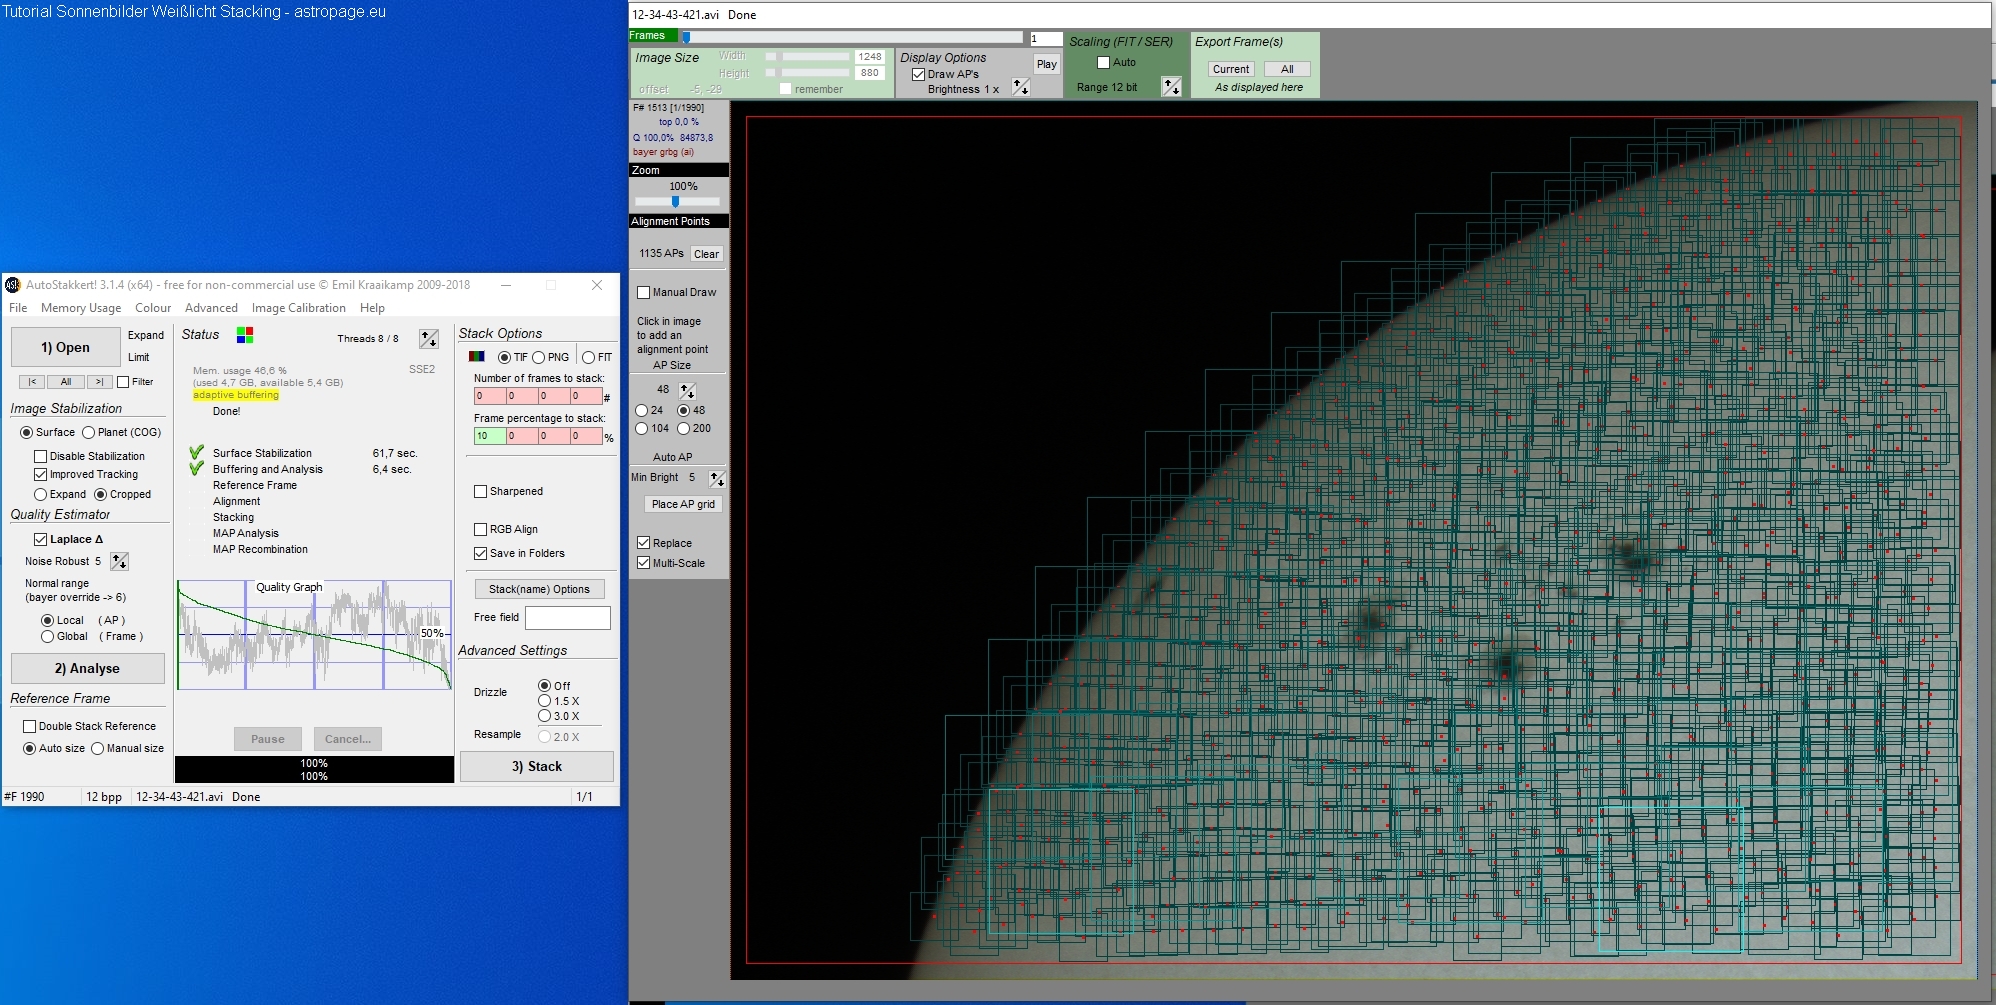Viewport: 1996px width, 1005px height.
Task: Open the File menu
Action: (x=18, y=308)
